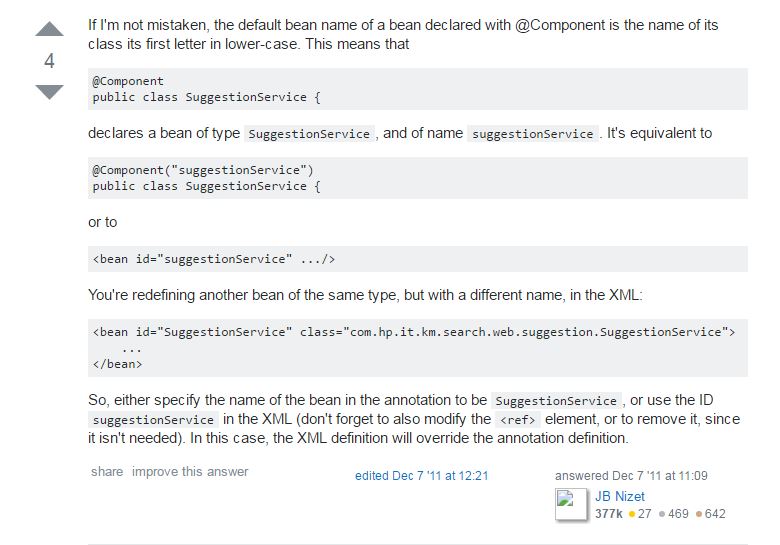Screen dimensions: 780x545
Task: Click inline suggestionService code after 'of name'
Action: tap(532, 134)
